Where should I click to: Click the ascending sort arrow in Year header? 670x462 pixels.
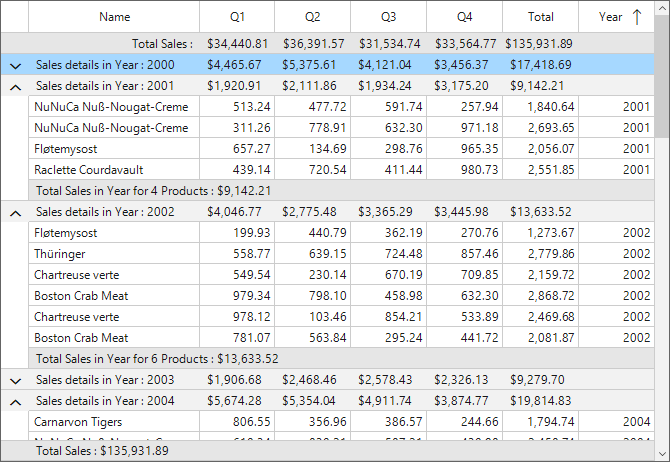637,17
